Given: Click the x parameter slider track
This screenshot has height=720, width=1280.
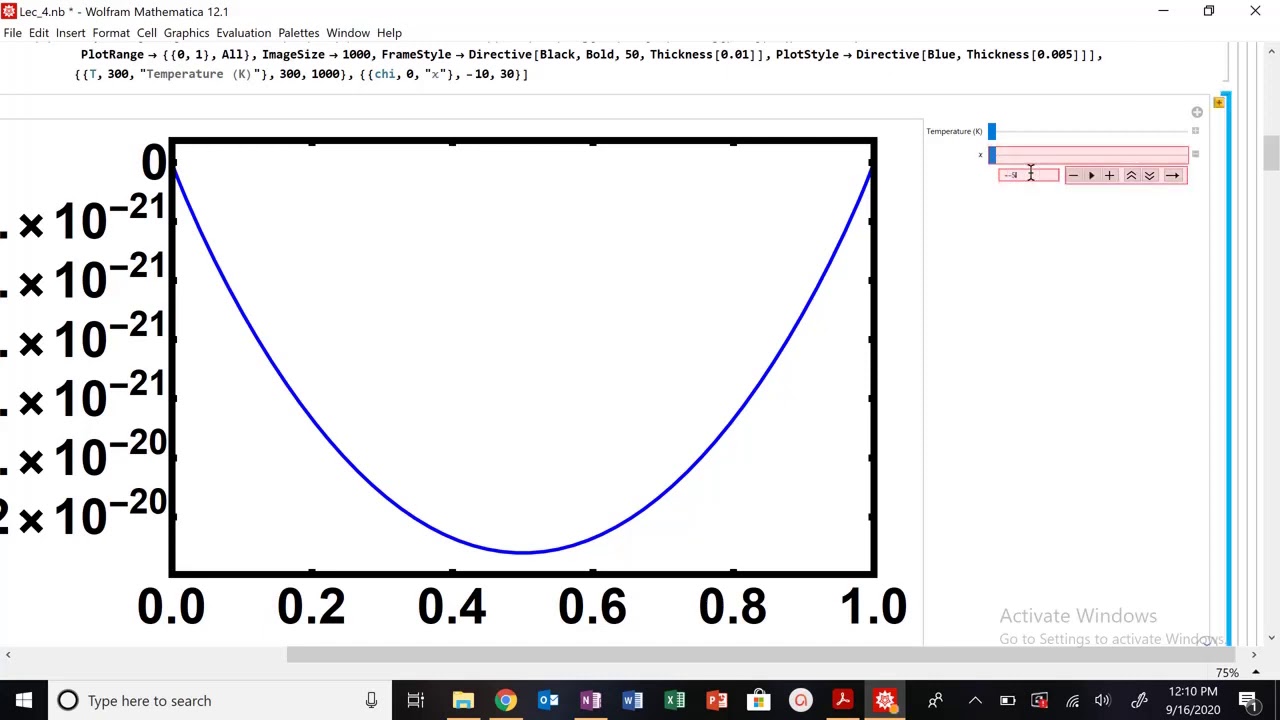Looking at the screenshot, I should point(1089,154).
